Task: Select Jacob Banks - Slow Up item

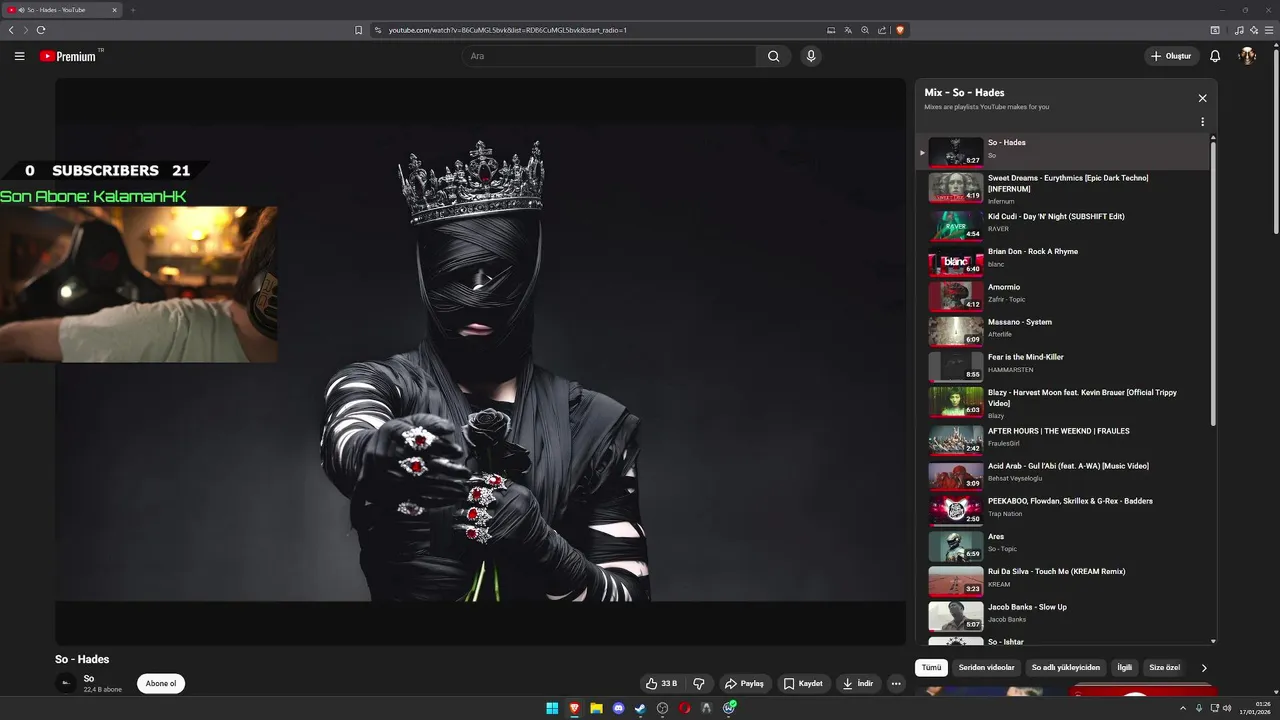Action: tap(1063, 615)
